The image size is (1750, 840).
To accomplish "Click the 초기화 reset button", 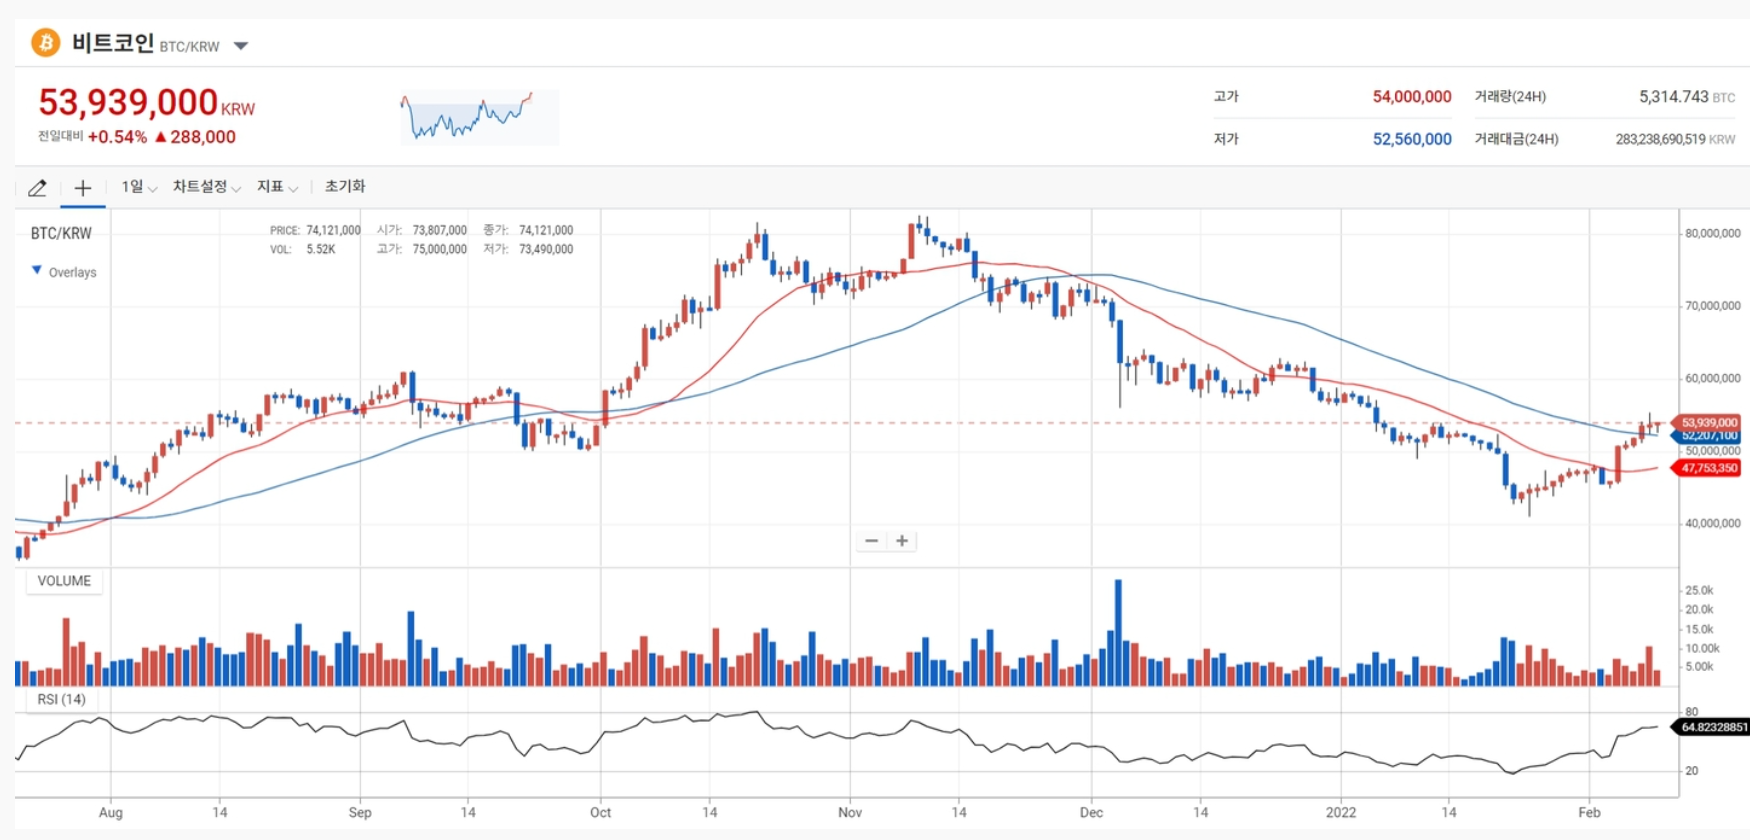I will [x=345, y=187].
